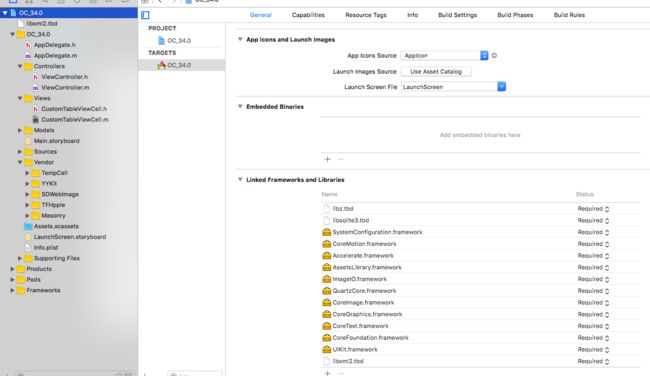
Task: Select CoreGraphics.framework row
Action: (x=480, y=314)
